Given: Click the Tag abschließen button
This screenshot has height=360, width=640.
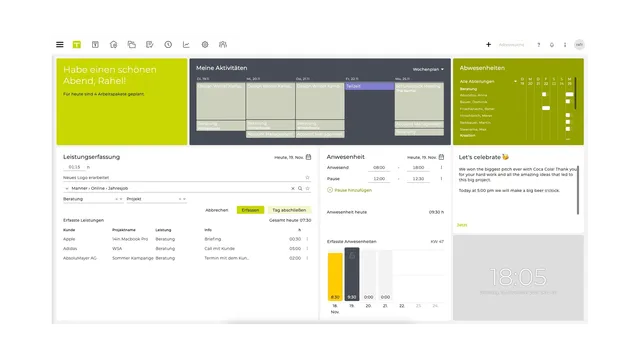Looking at the screenshot, I should pyautogui.click(x=289, y=210).
